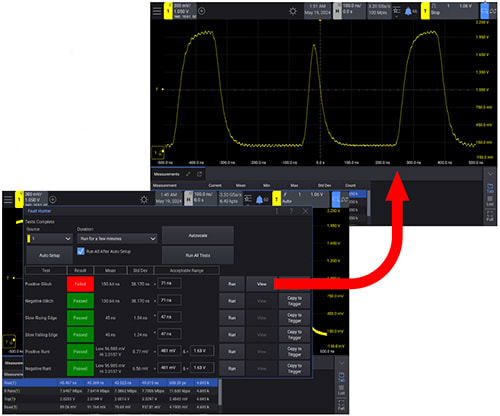
Task: Run the Slow Falling Edge test
Action: 232,335
